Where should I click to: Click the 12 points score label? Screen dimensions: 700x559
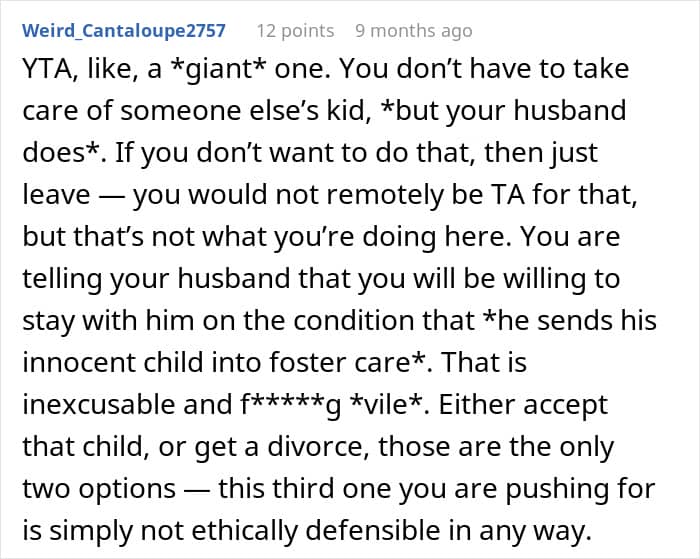(x=295, y=31)
